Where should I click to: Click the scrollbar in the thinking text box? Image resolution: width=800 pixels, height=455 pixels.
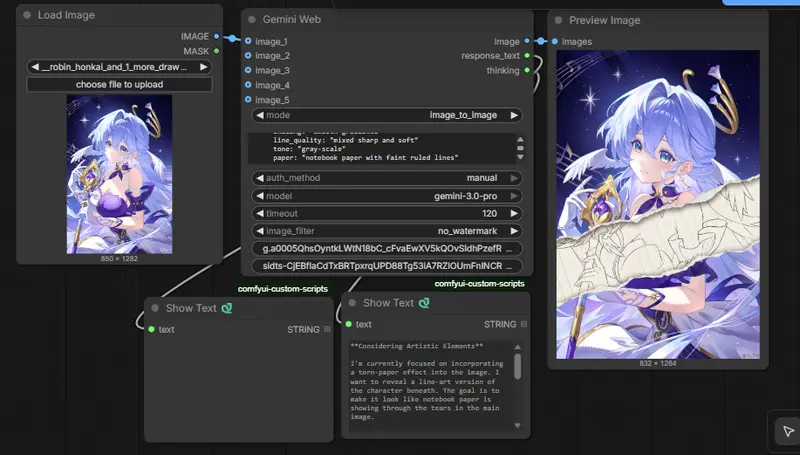point(517,367)
